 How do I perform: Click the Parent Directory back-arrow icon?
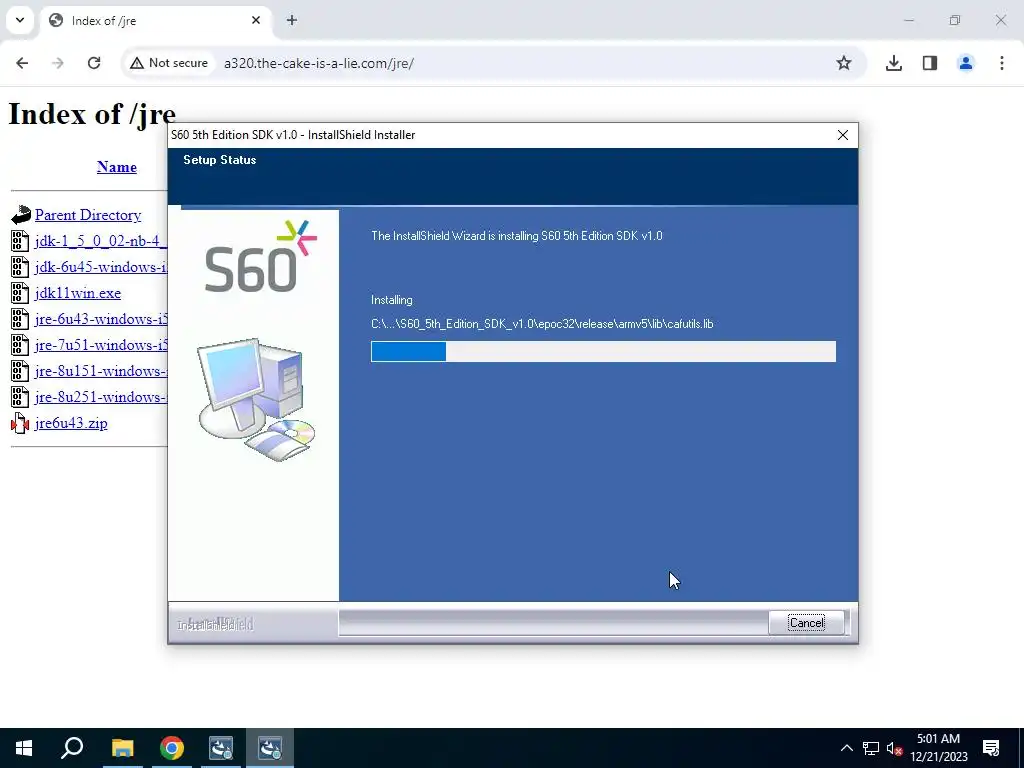tap(20, 215)
